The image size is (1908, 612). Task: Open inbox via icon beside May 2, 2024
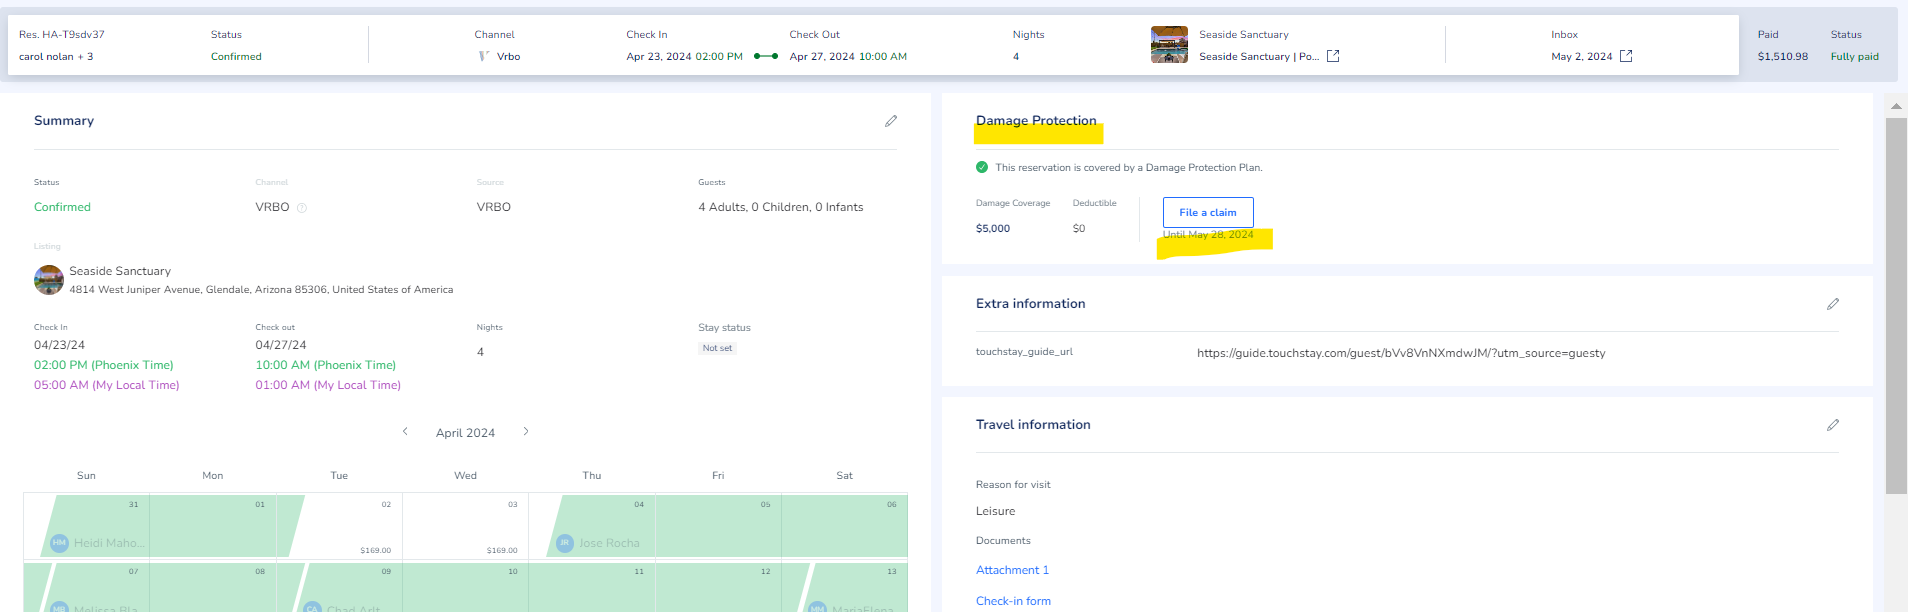click(1626, 56)
